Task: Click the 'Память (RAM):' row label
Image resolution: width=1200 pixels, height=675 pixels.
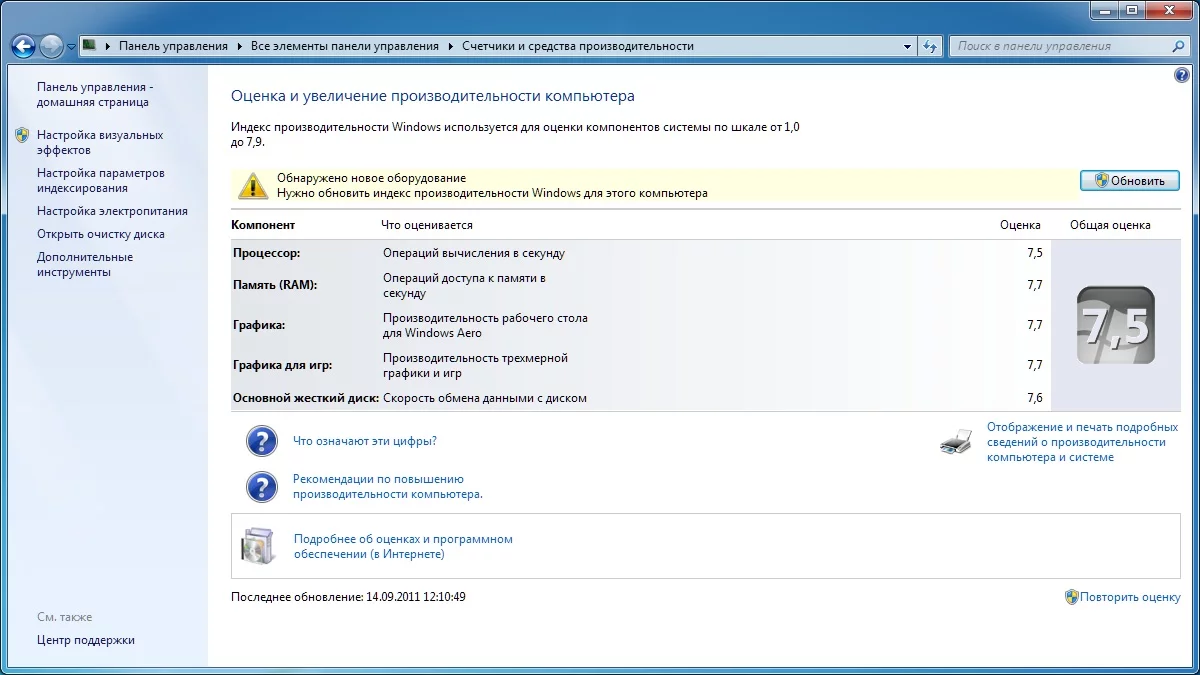Action: (274, 285)
